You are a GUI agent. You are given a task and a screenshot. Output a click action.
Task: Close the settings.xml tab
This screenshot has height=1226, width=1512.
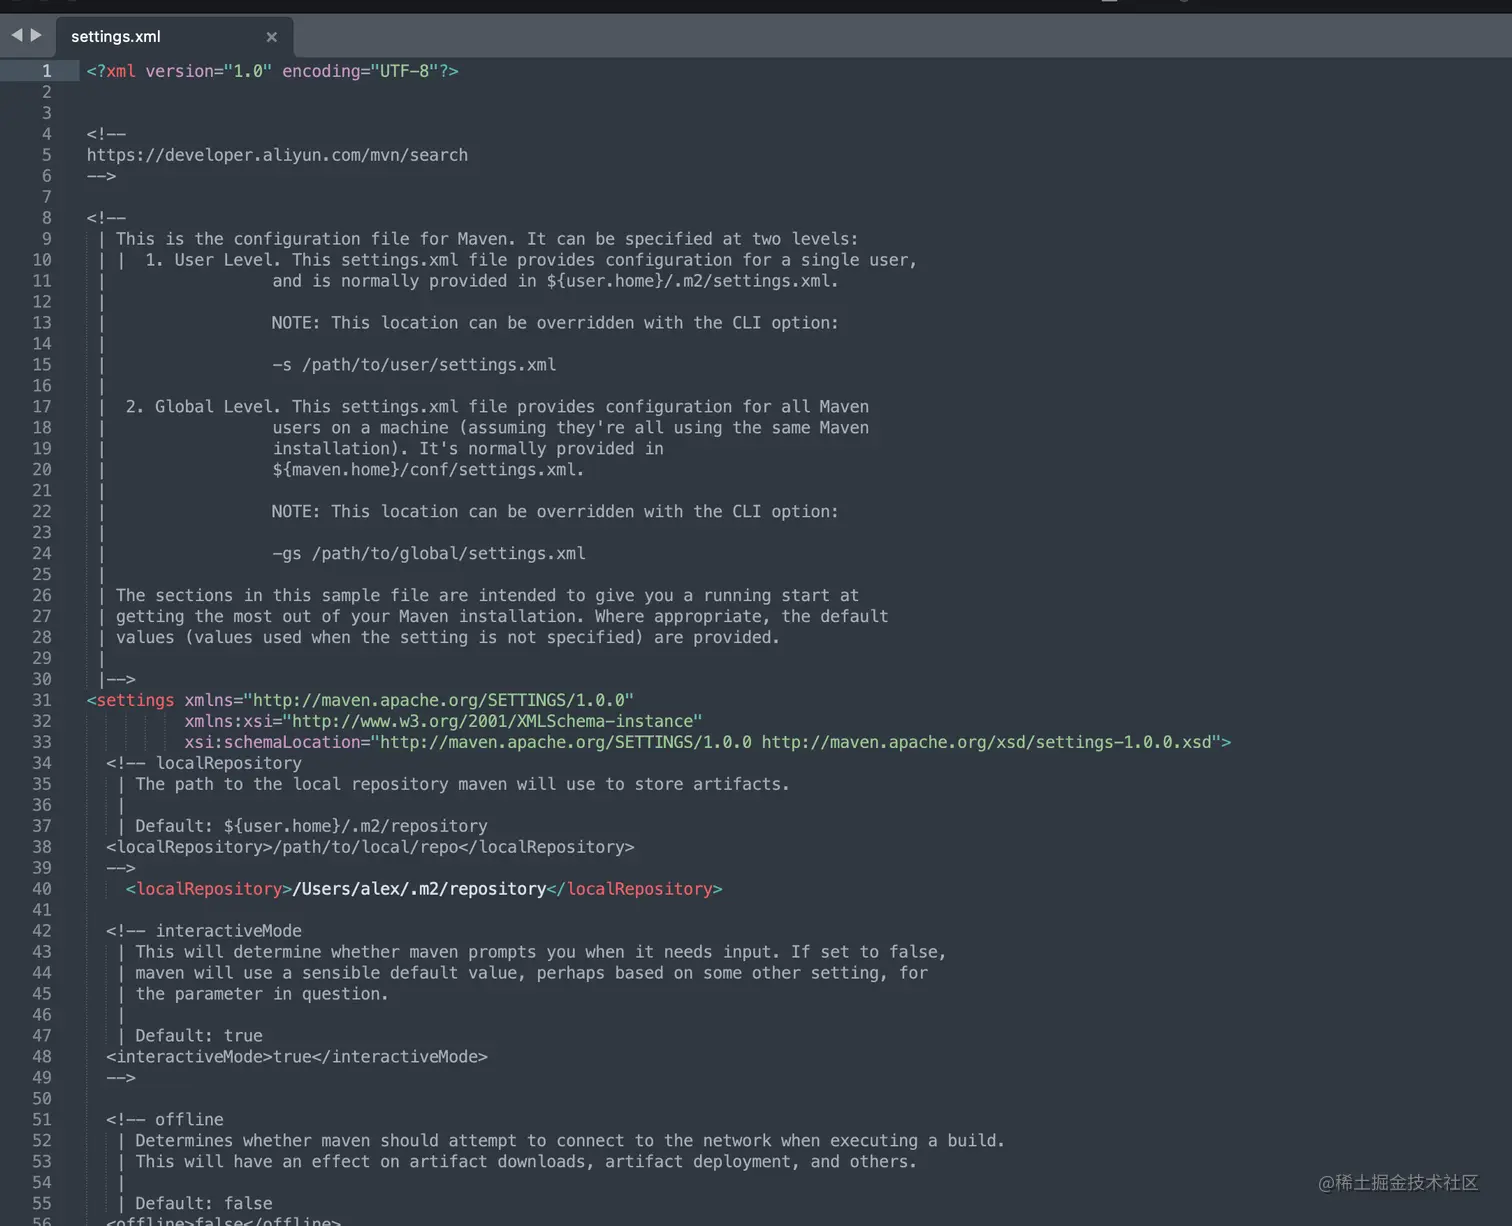click(271, 37)
